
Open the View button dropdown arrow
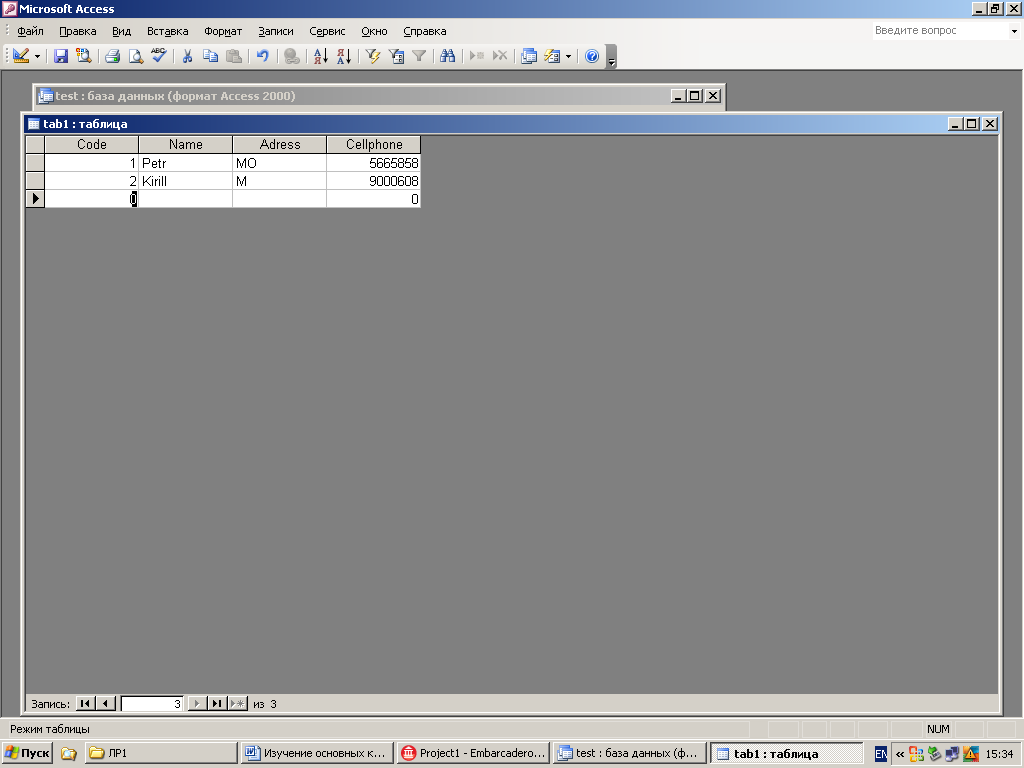pyautogui.click(x=37, y=57)
